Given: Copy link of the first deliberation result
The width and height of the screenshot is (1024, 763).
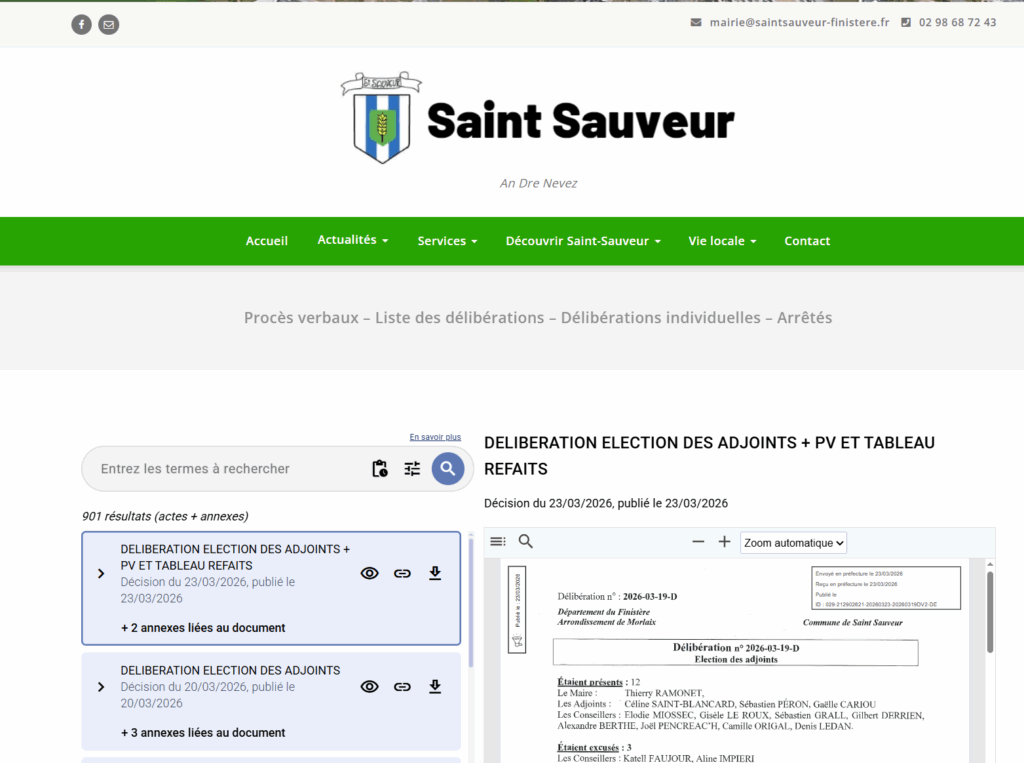Looking at the screenshot, I should [402, 573].
